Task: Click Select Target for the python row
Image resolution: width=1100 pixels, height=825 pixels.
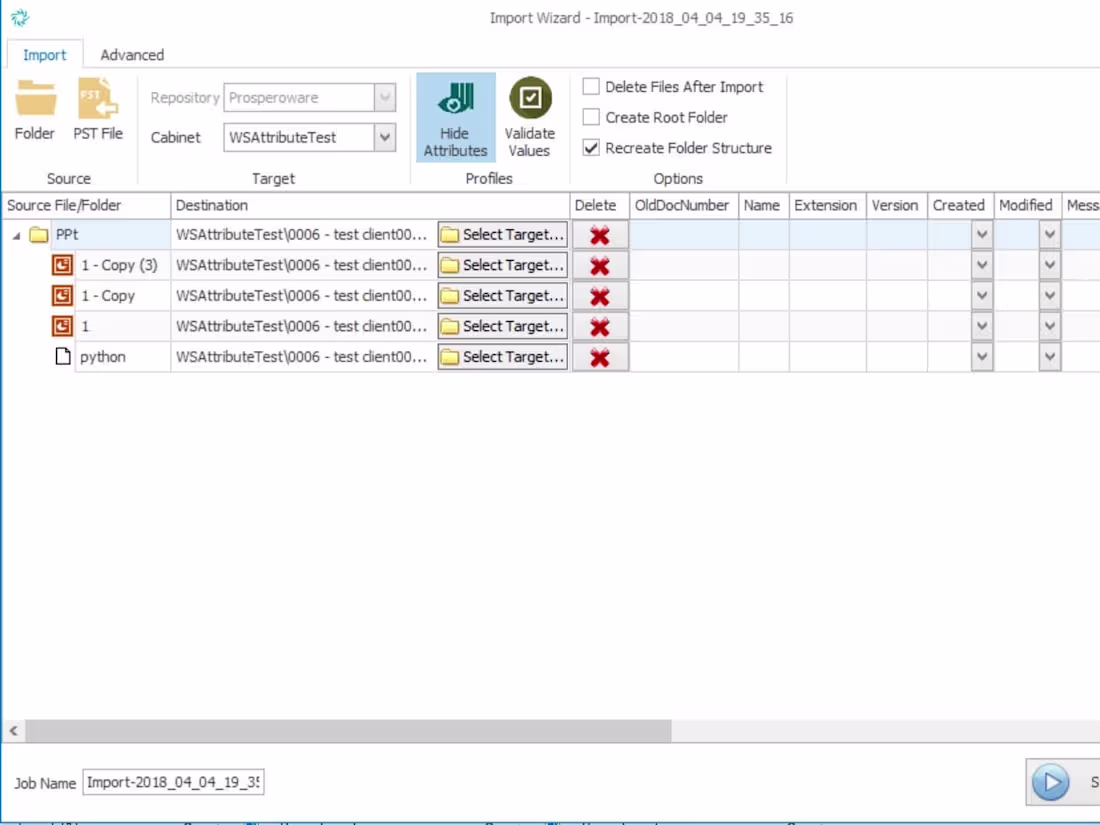Action: click(501, 356)
